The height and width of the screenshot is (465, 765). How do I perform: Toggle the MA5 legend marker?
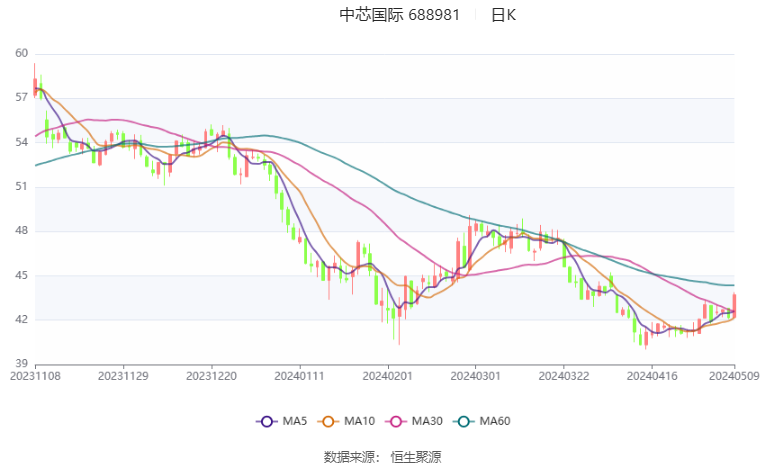coord(266,422)
